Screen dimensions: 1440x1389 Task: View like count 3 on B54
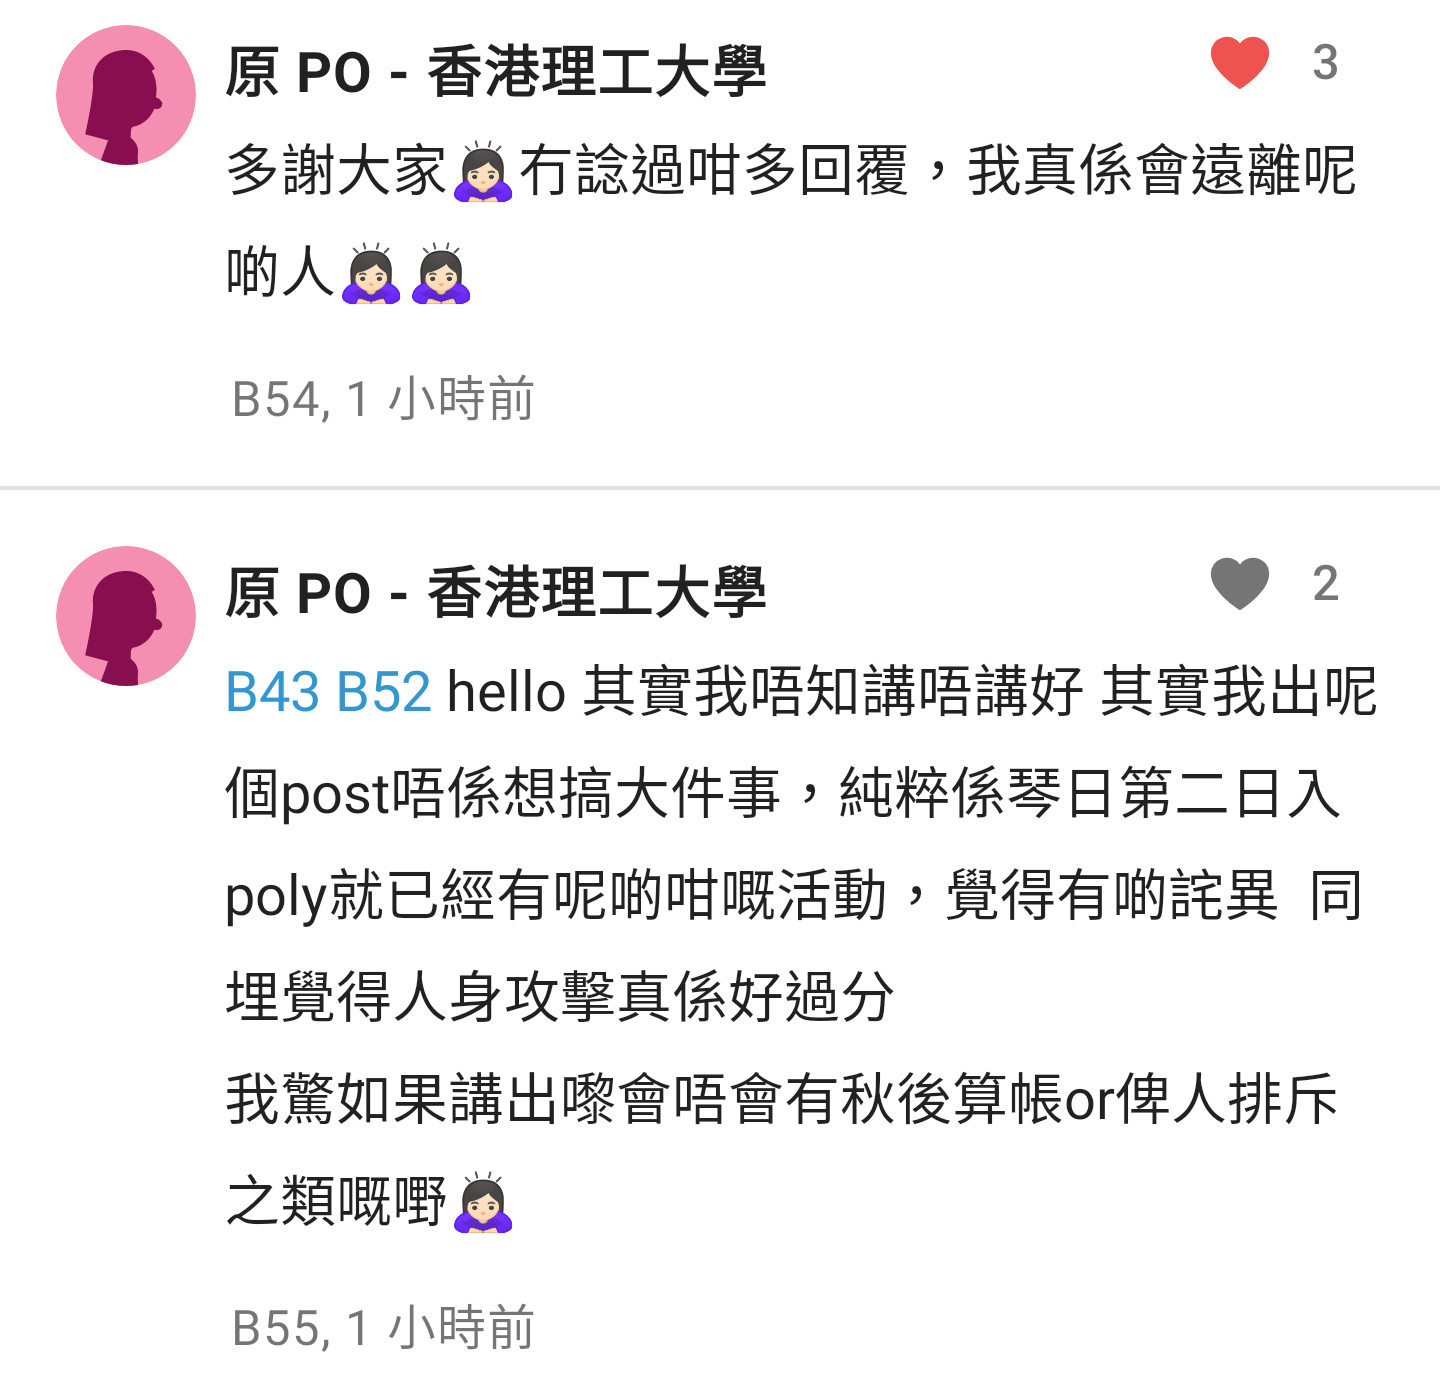pyautogui.click(x=1325, y=63)
